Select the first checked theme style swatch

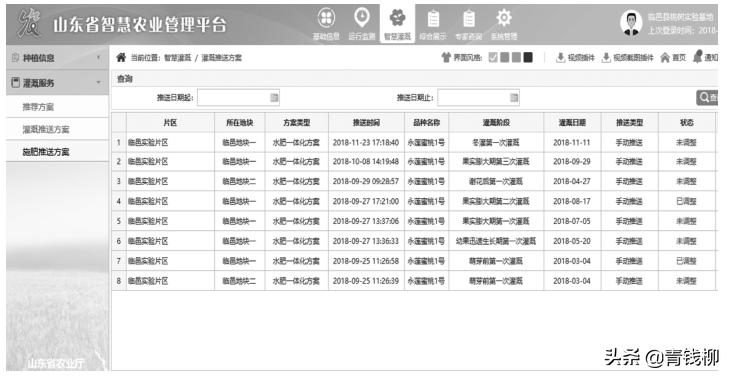click(x=493, y=58)
